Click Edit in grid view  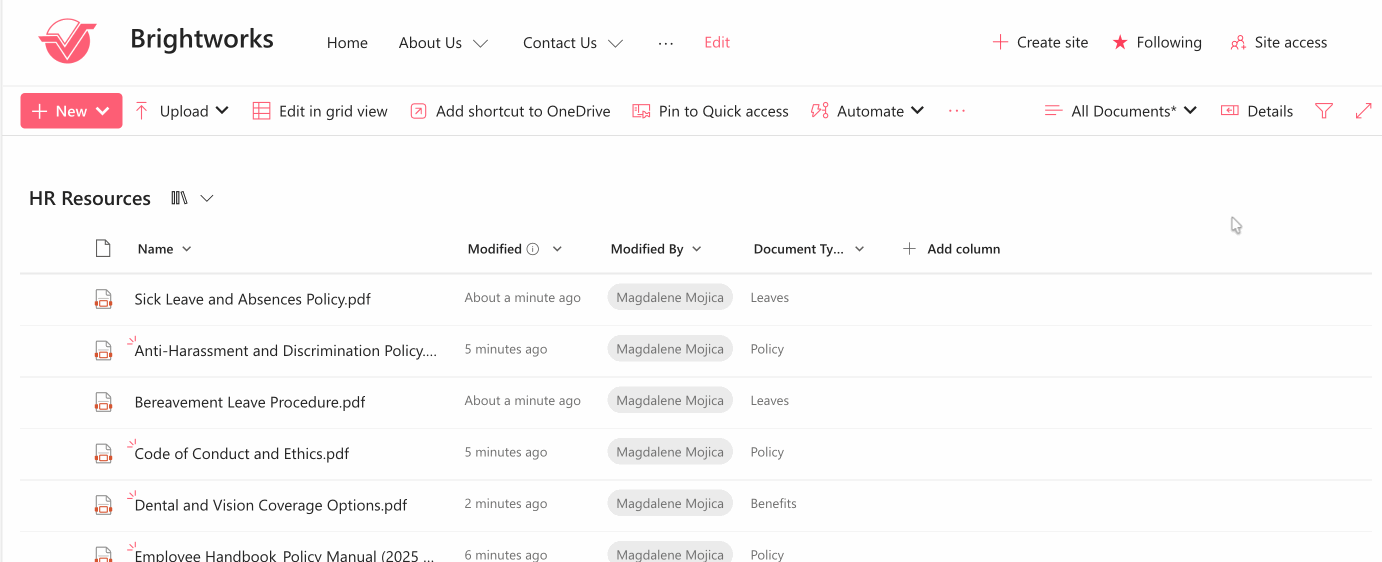pos(320,111)
